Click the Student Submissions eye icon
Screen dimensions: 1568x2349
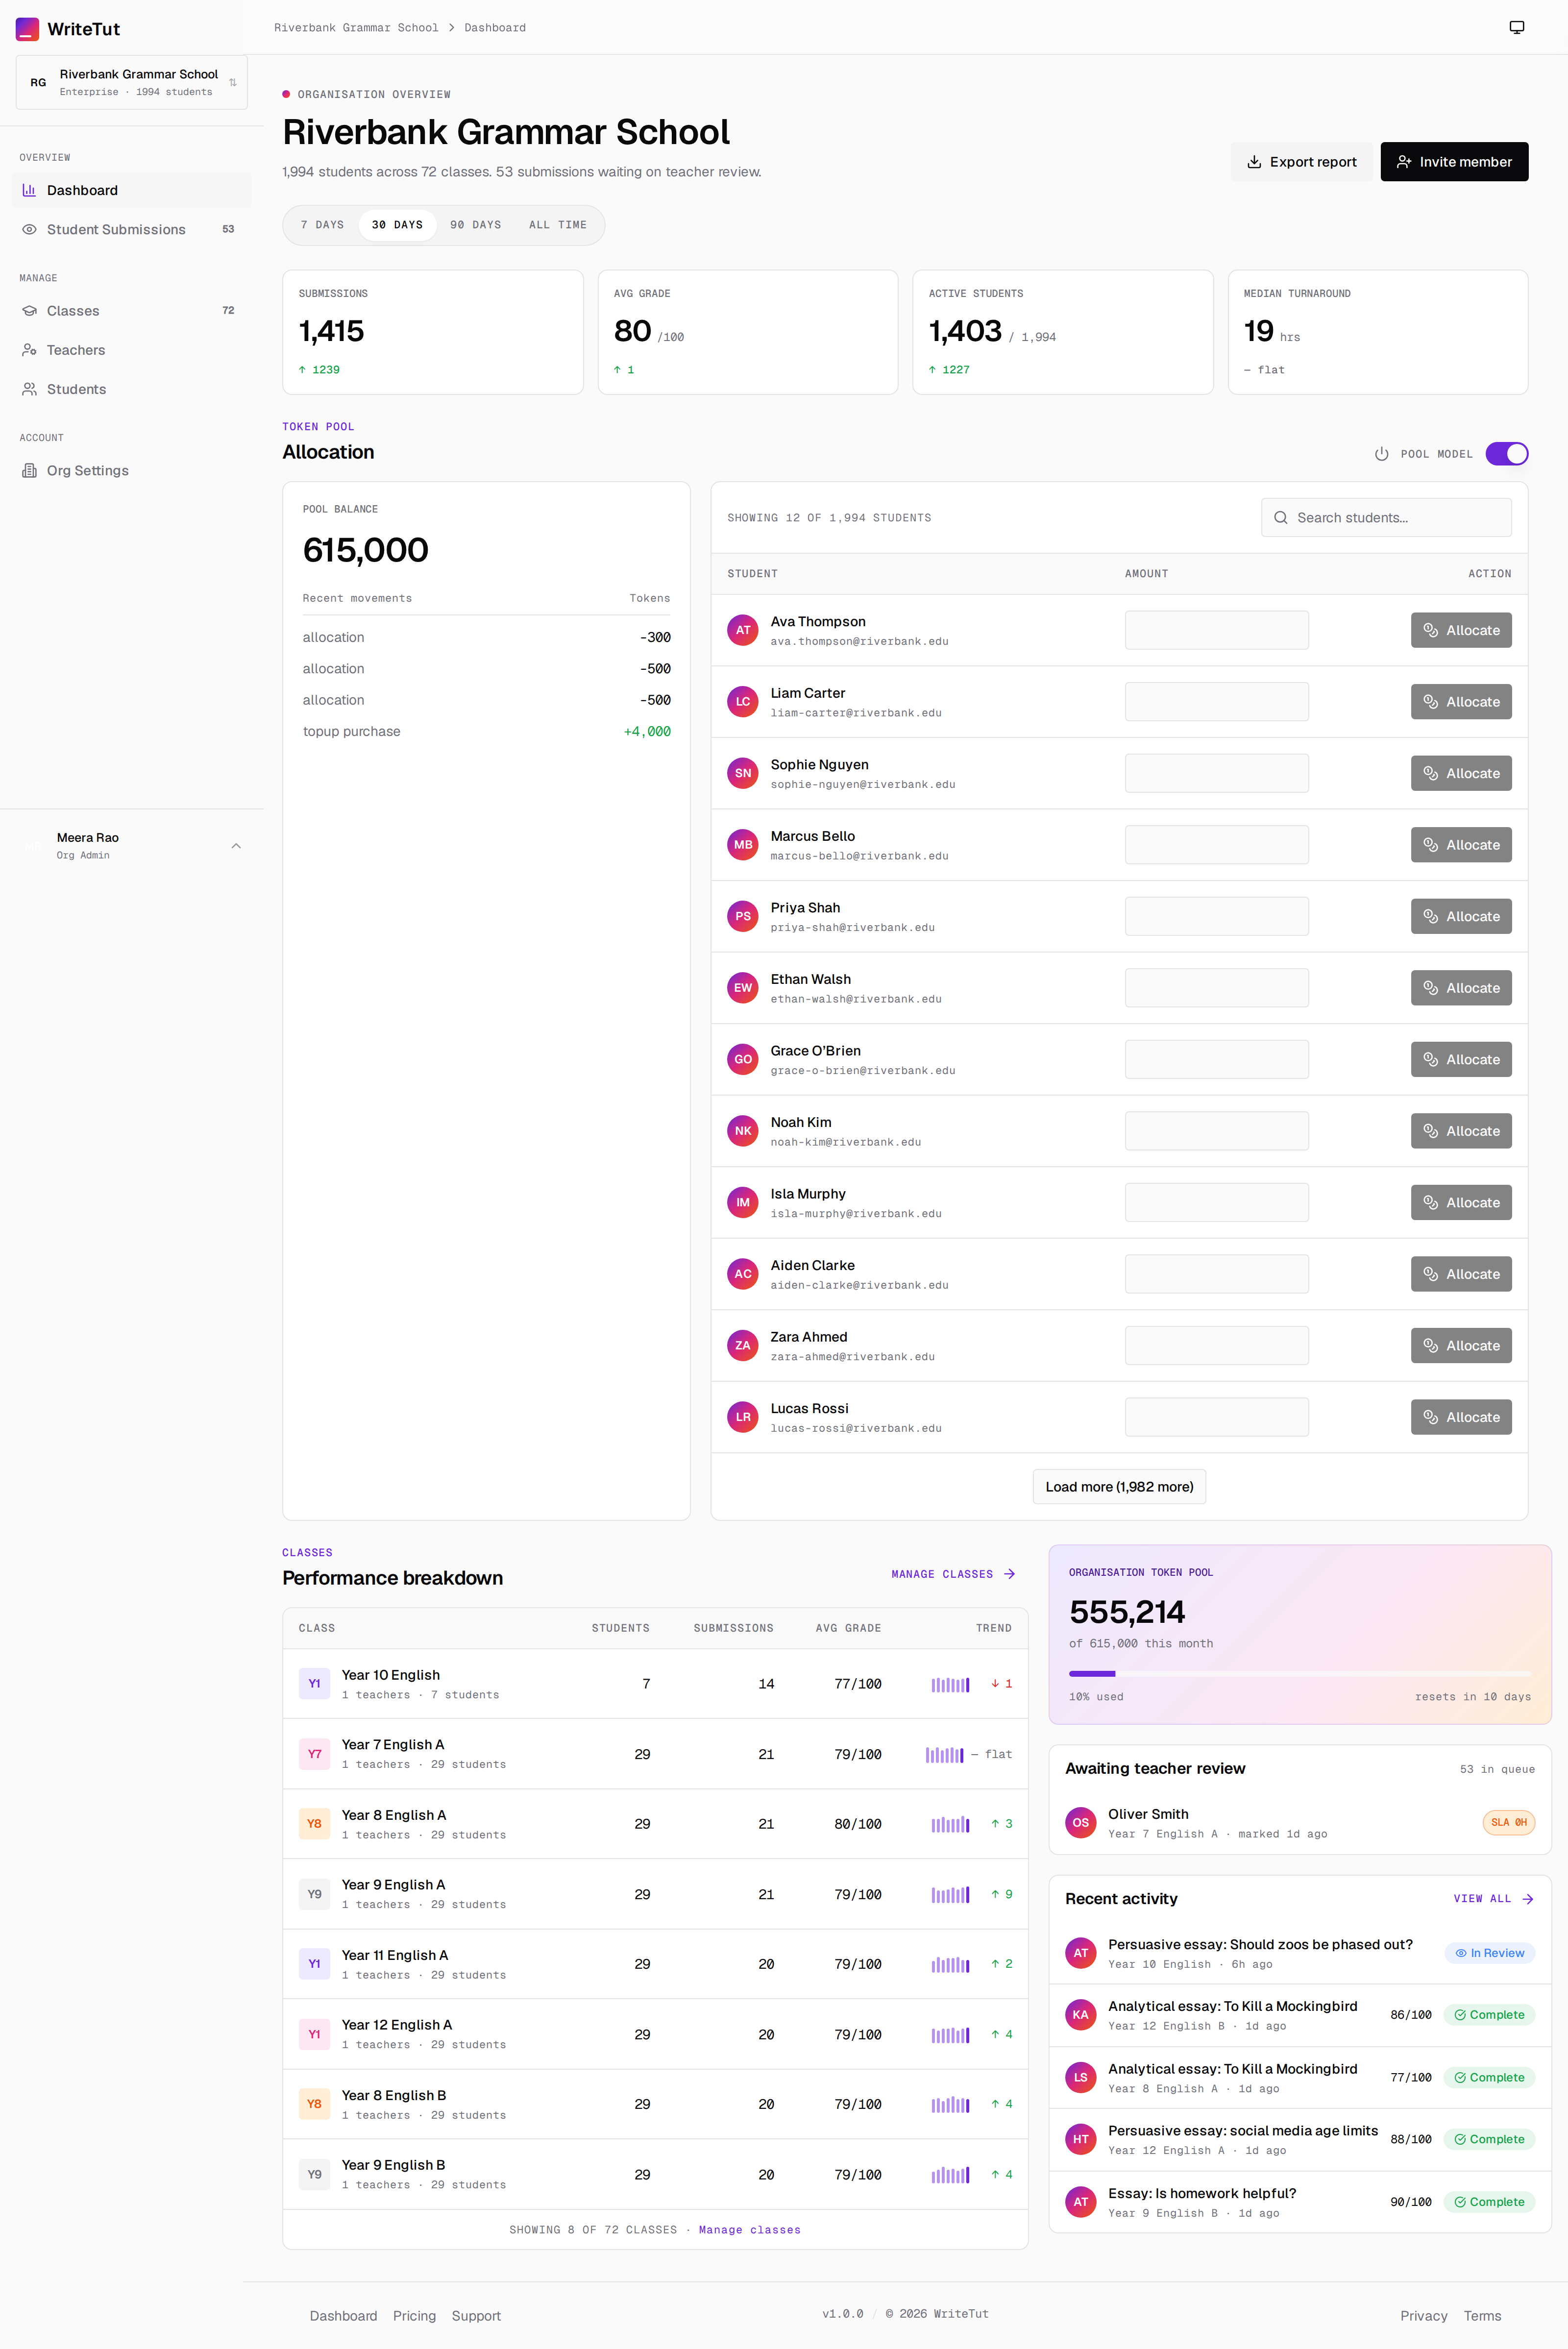29,229
